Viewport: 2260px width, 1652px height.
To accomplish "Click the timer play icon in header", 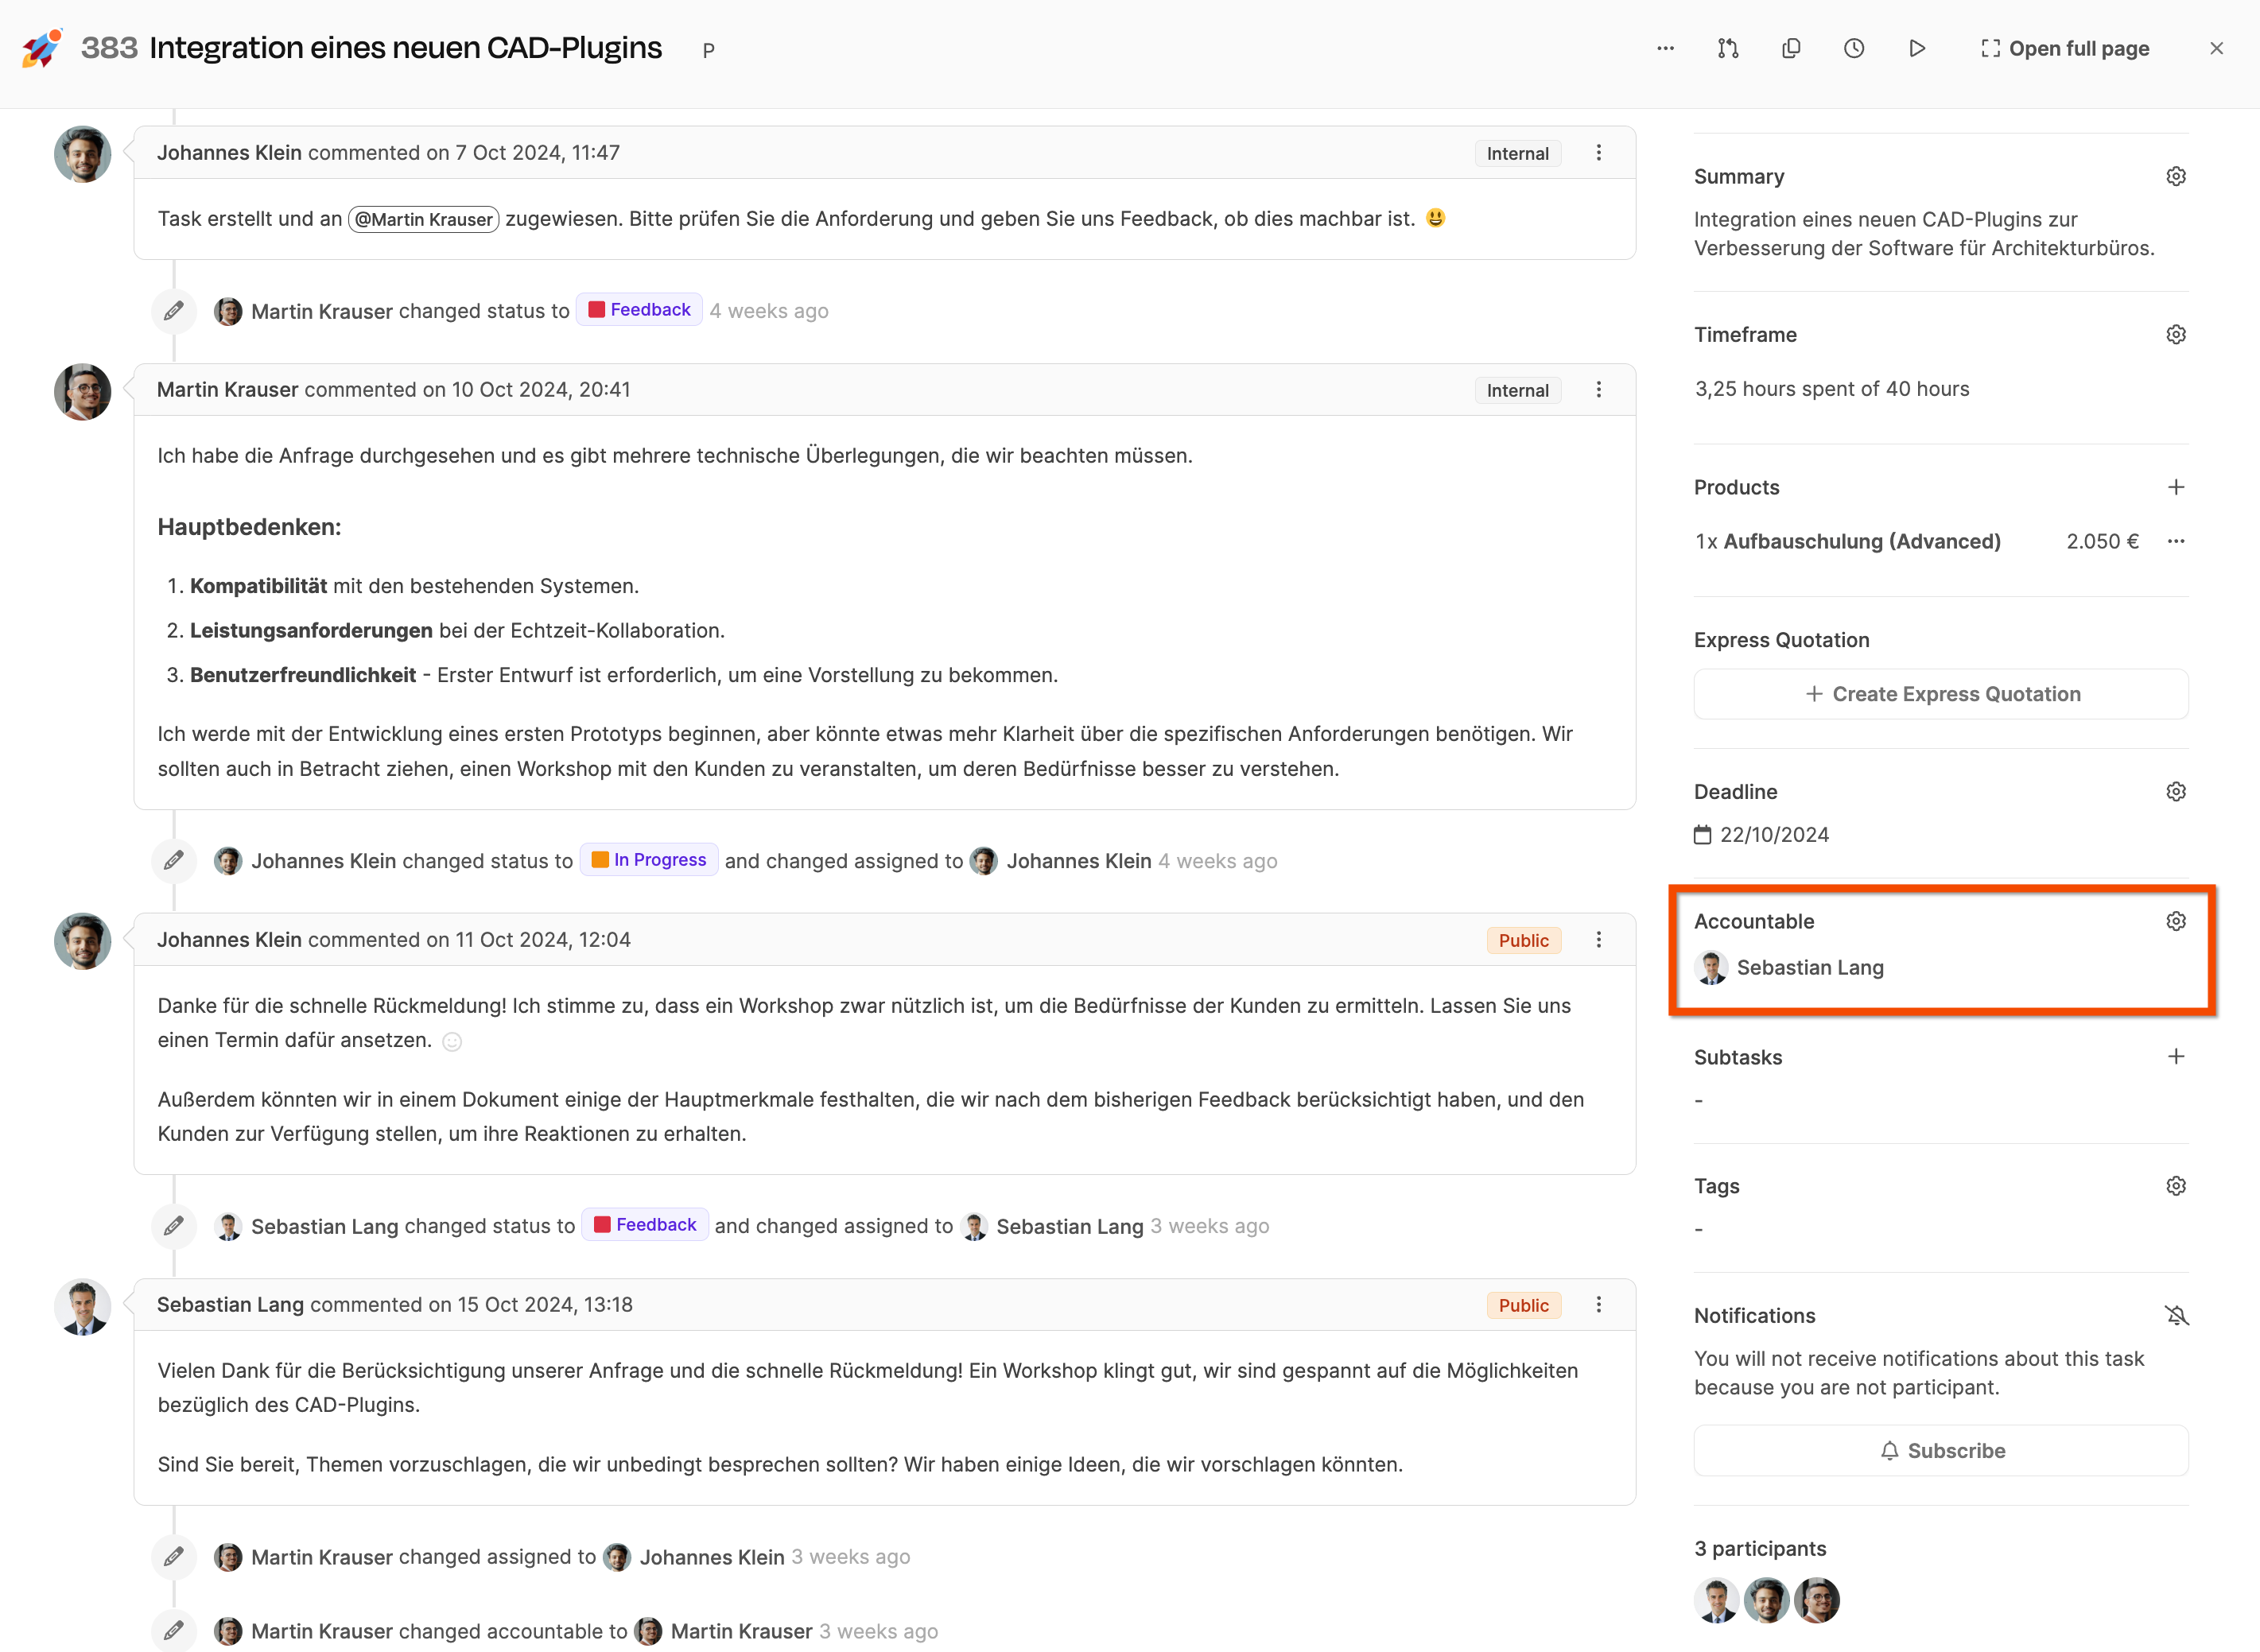I will point(1916,48).
